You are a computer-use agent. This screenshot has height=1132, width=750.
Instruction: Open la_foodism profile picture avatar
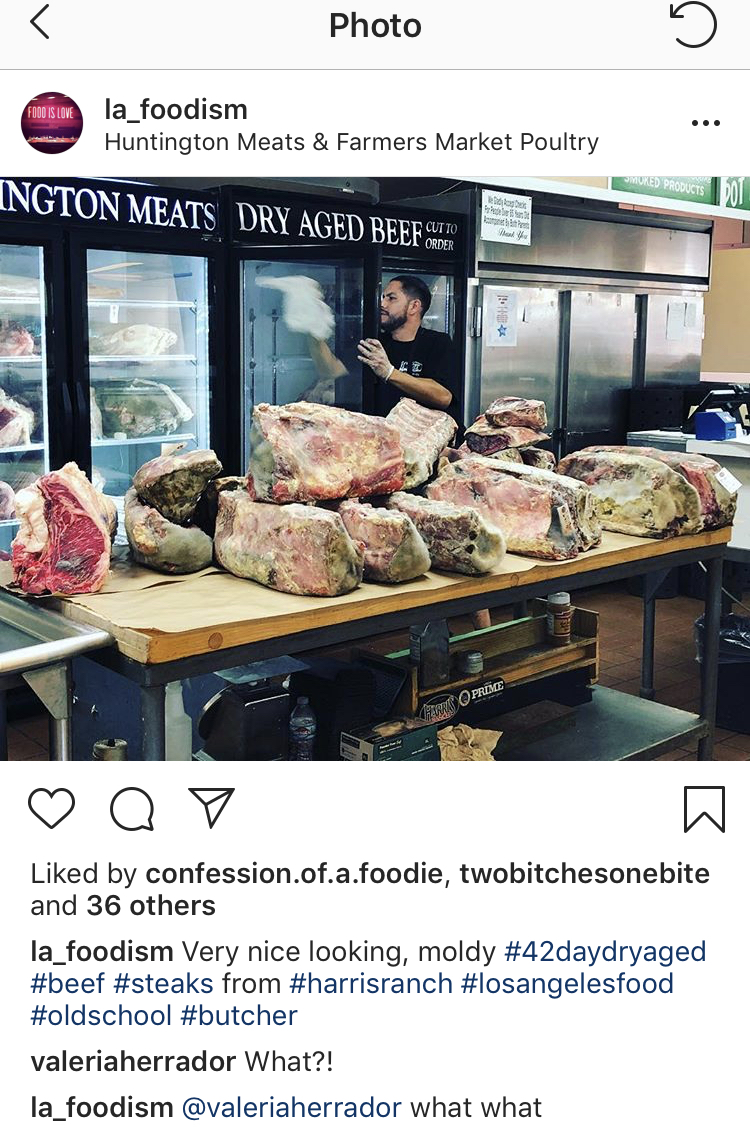pyautogui.click(x=51, y=123)
